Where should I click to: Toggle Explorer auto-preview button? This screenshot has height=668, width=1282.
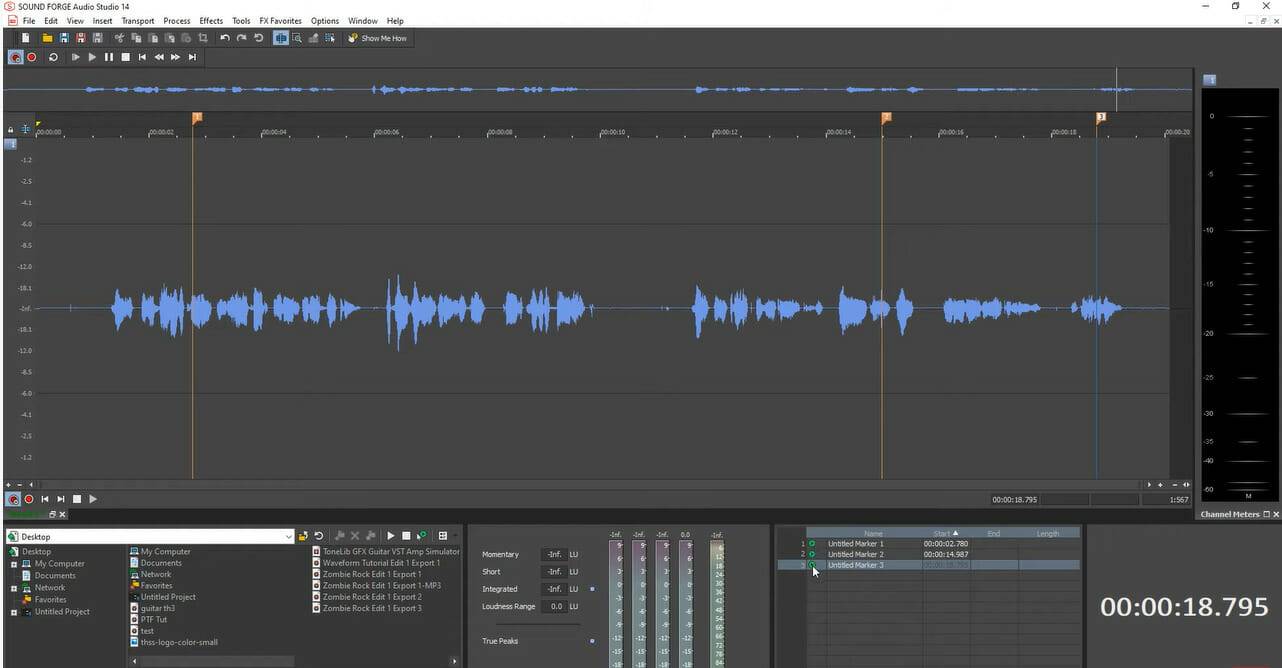(x=421, y=536)
